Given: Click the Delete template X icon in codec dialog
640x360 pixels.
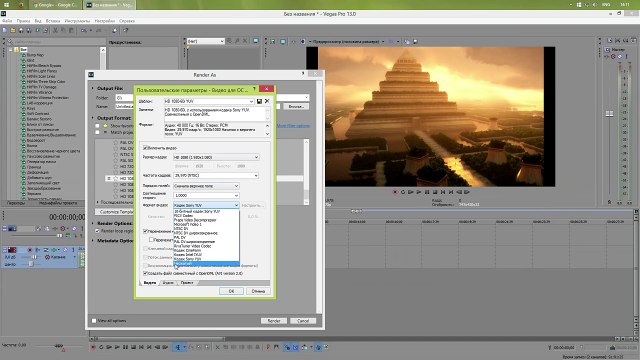Looking at the screenshot, I should 267,101.
